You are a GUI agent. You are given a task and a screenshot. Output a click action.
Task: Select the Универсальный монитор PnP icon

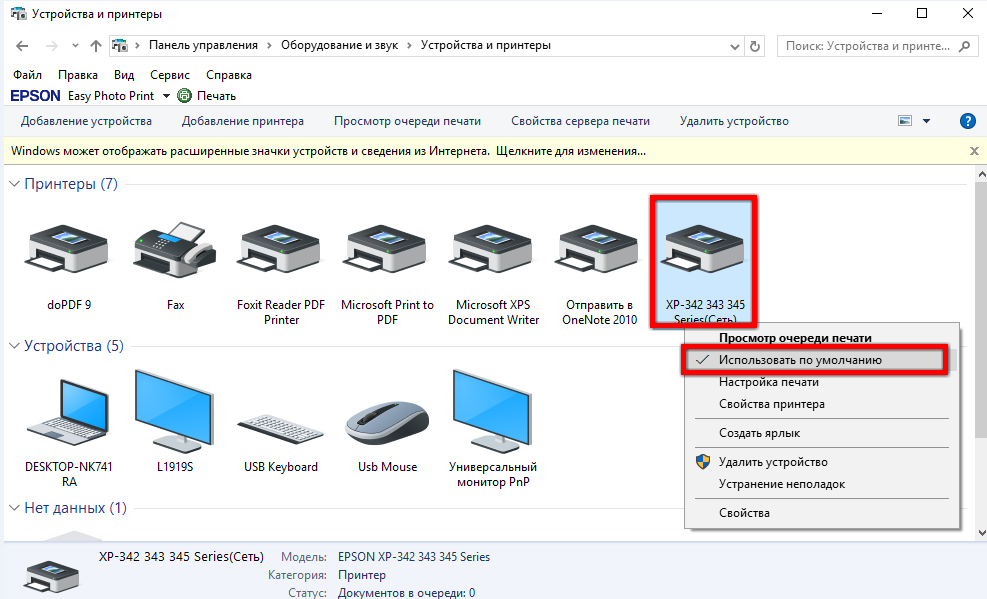(493, 411)
